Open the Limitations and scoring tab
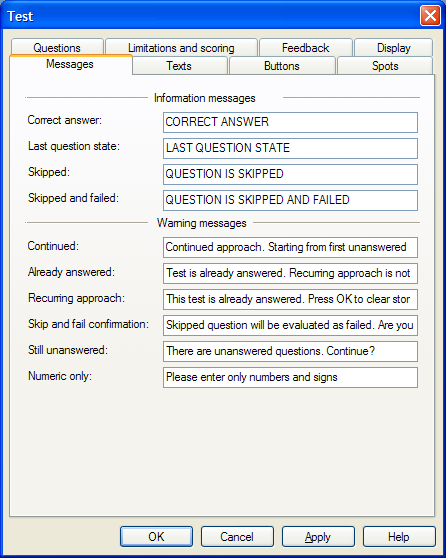 [x=181, y=48]
